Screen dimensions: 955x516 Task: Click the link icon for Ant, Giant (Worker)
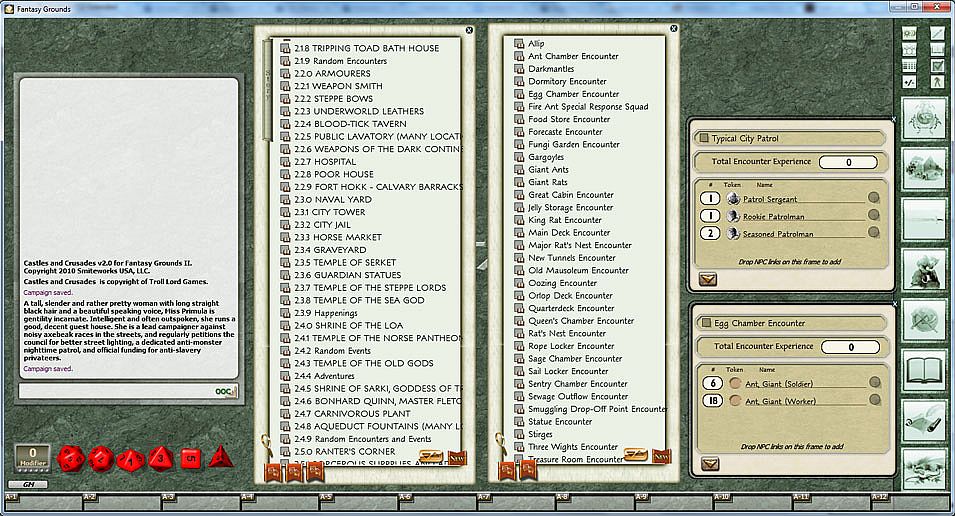point(875,400)
